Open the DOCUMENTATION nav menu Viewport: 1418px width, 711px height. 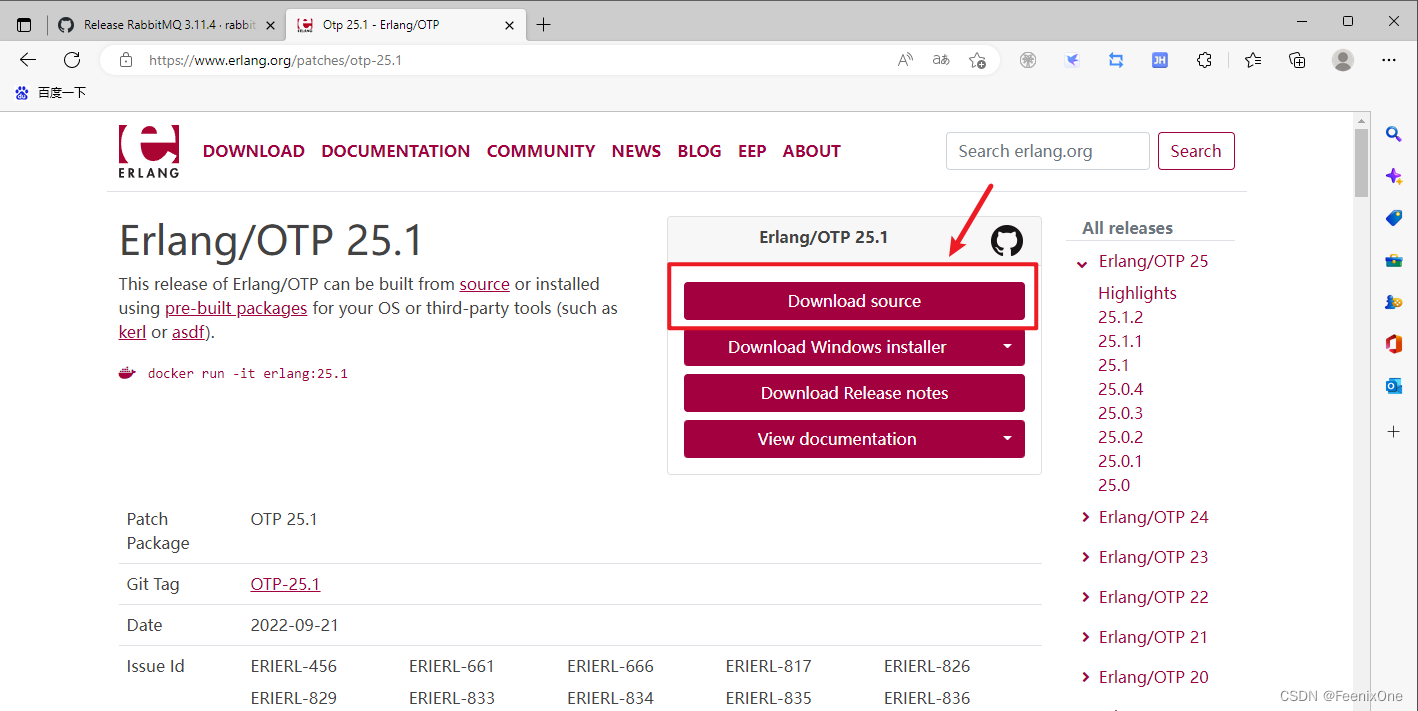pyautogui.click(x=396, y=151)
